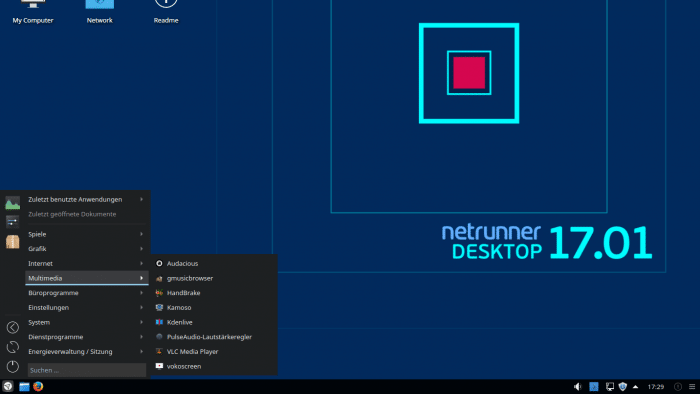Expand Zuletzt benutzte Anwendungen category
The height and width of the screenshot is (394, 700).
point(87,199)
